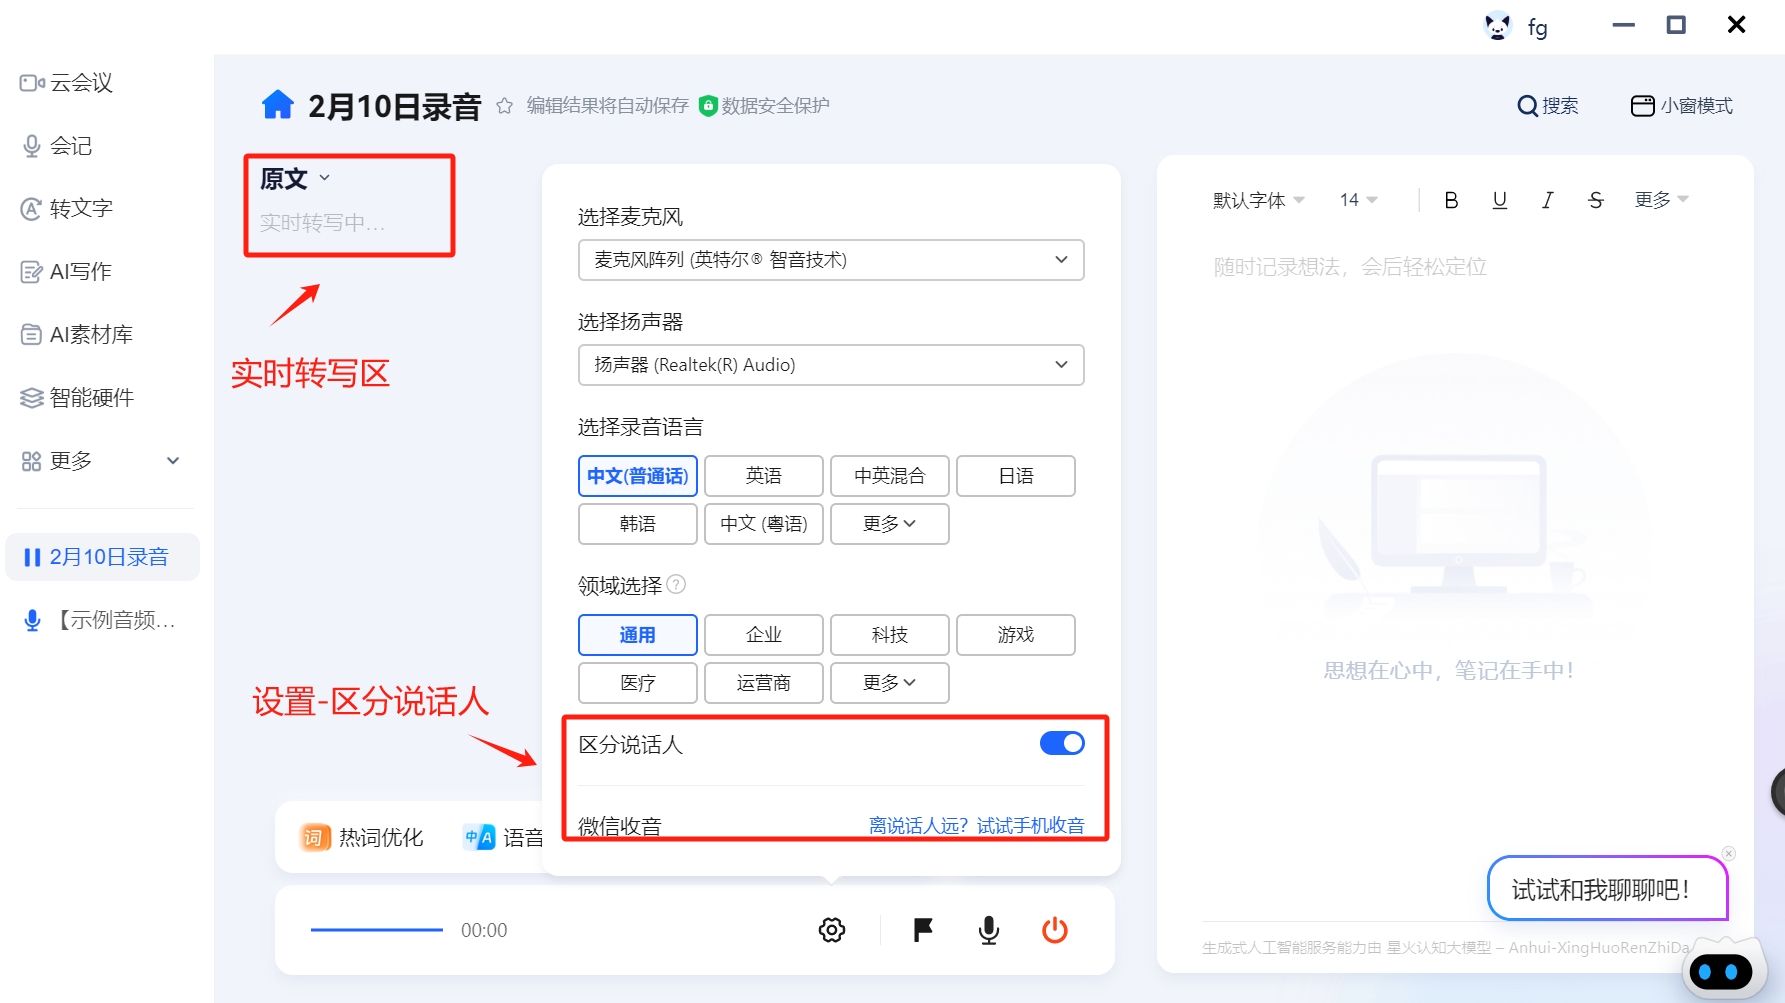Switch to 小窗模式
The height and width of the screenshot is (1003, 1785).
[1681, 106]
